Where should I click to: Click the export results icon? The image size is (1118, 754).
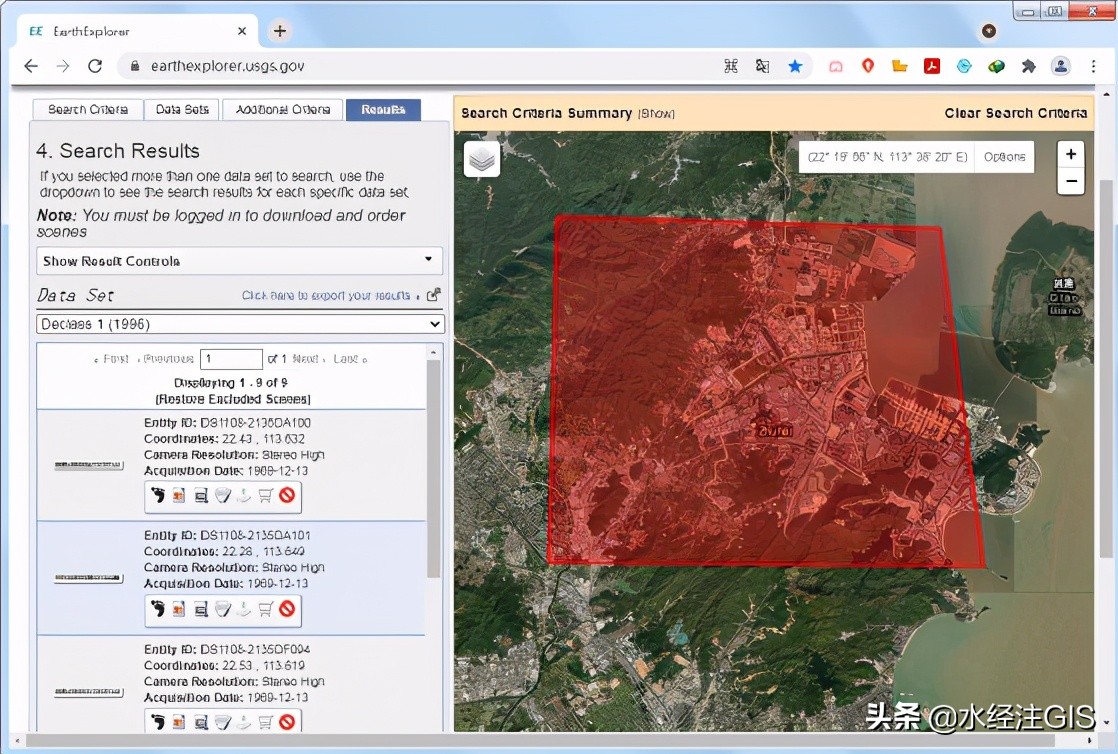tap(434, 295)
